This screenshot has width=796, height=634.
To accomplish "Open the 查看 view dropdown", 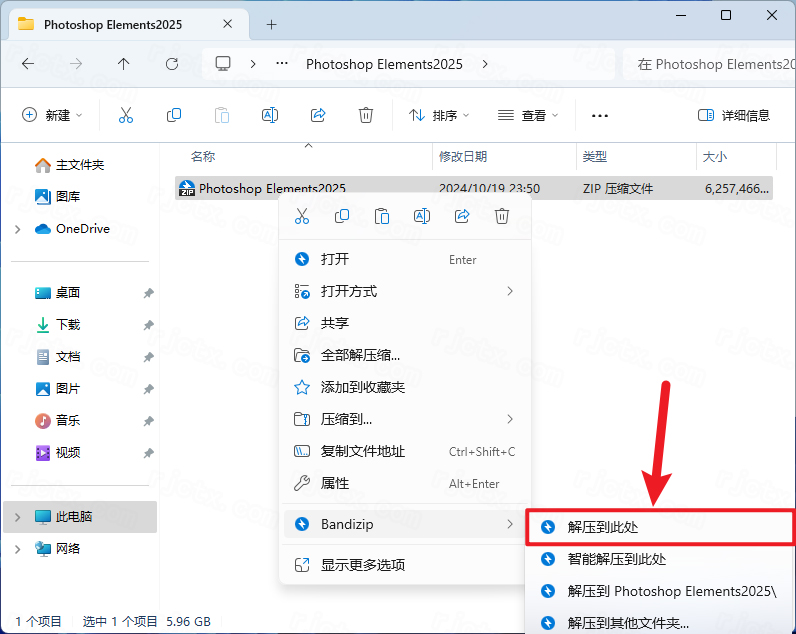I will pyautogui.click(x=528, y=115).
